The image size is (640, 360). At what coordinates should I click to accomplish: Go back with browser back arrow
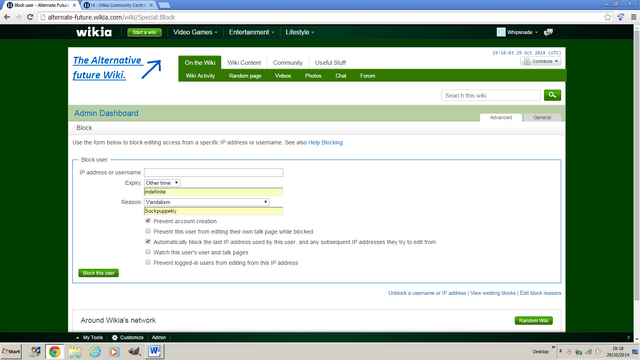click(x=7, y=17)
